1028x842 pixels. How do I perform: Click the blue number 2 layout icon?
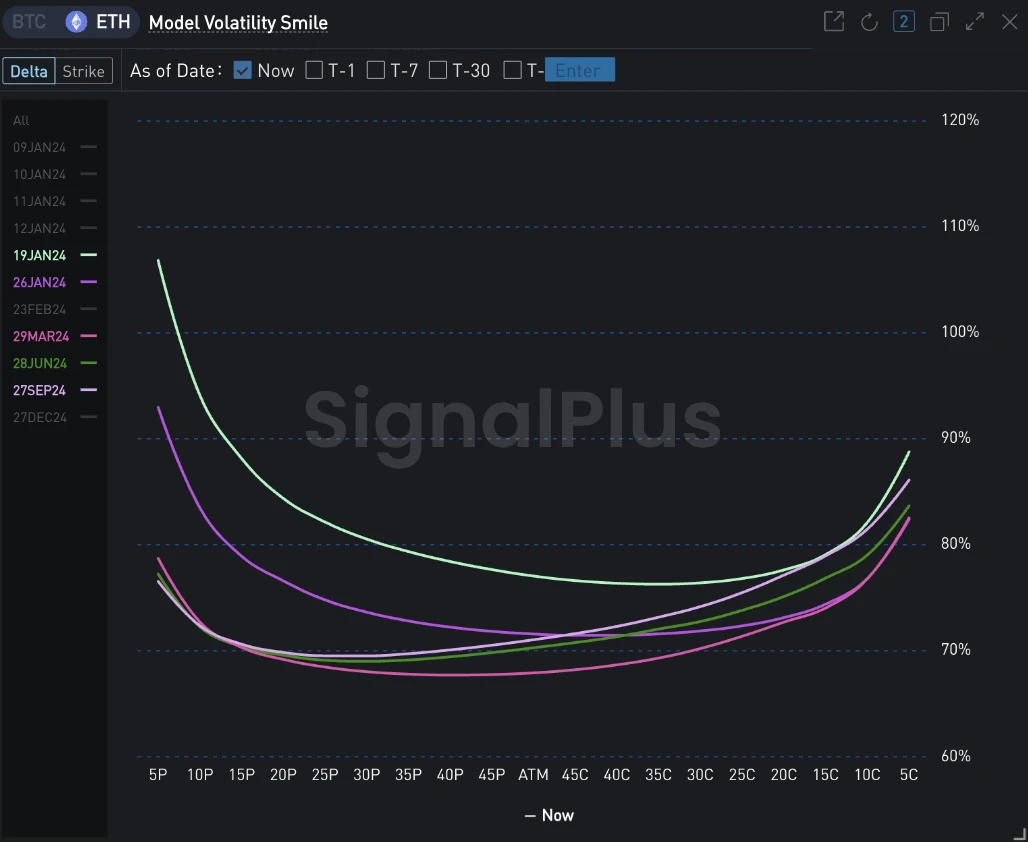point(904,22)
